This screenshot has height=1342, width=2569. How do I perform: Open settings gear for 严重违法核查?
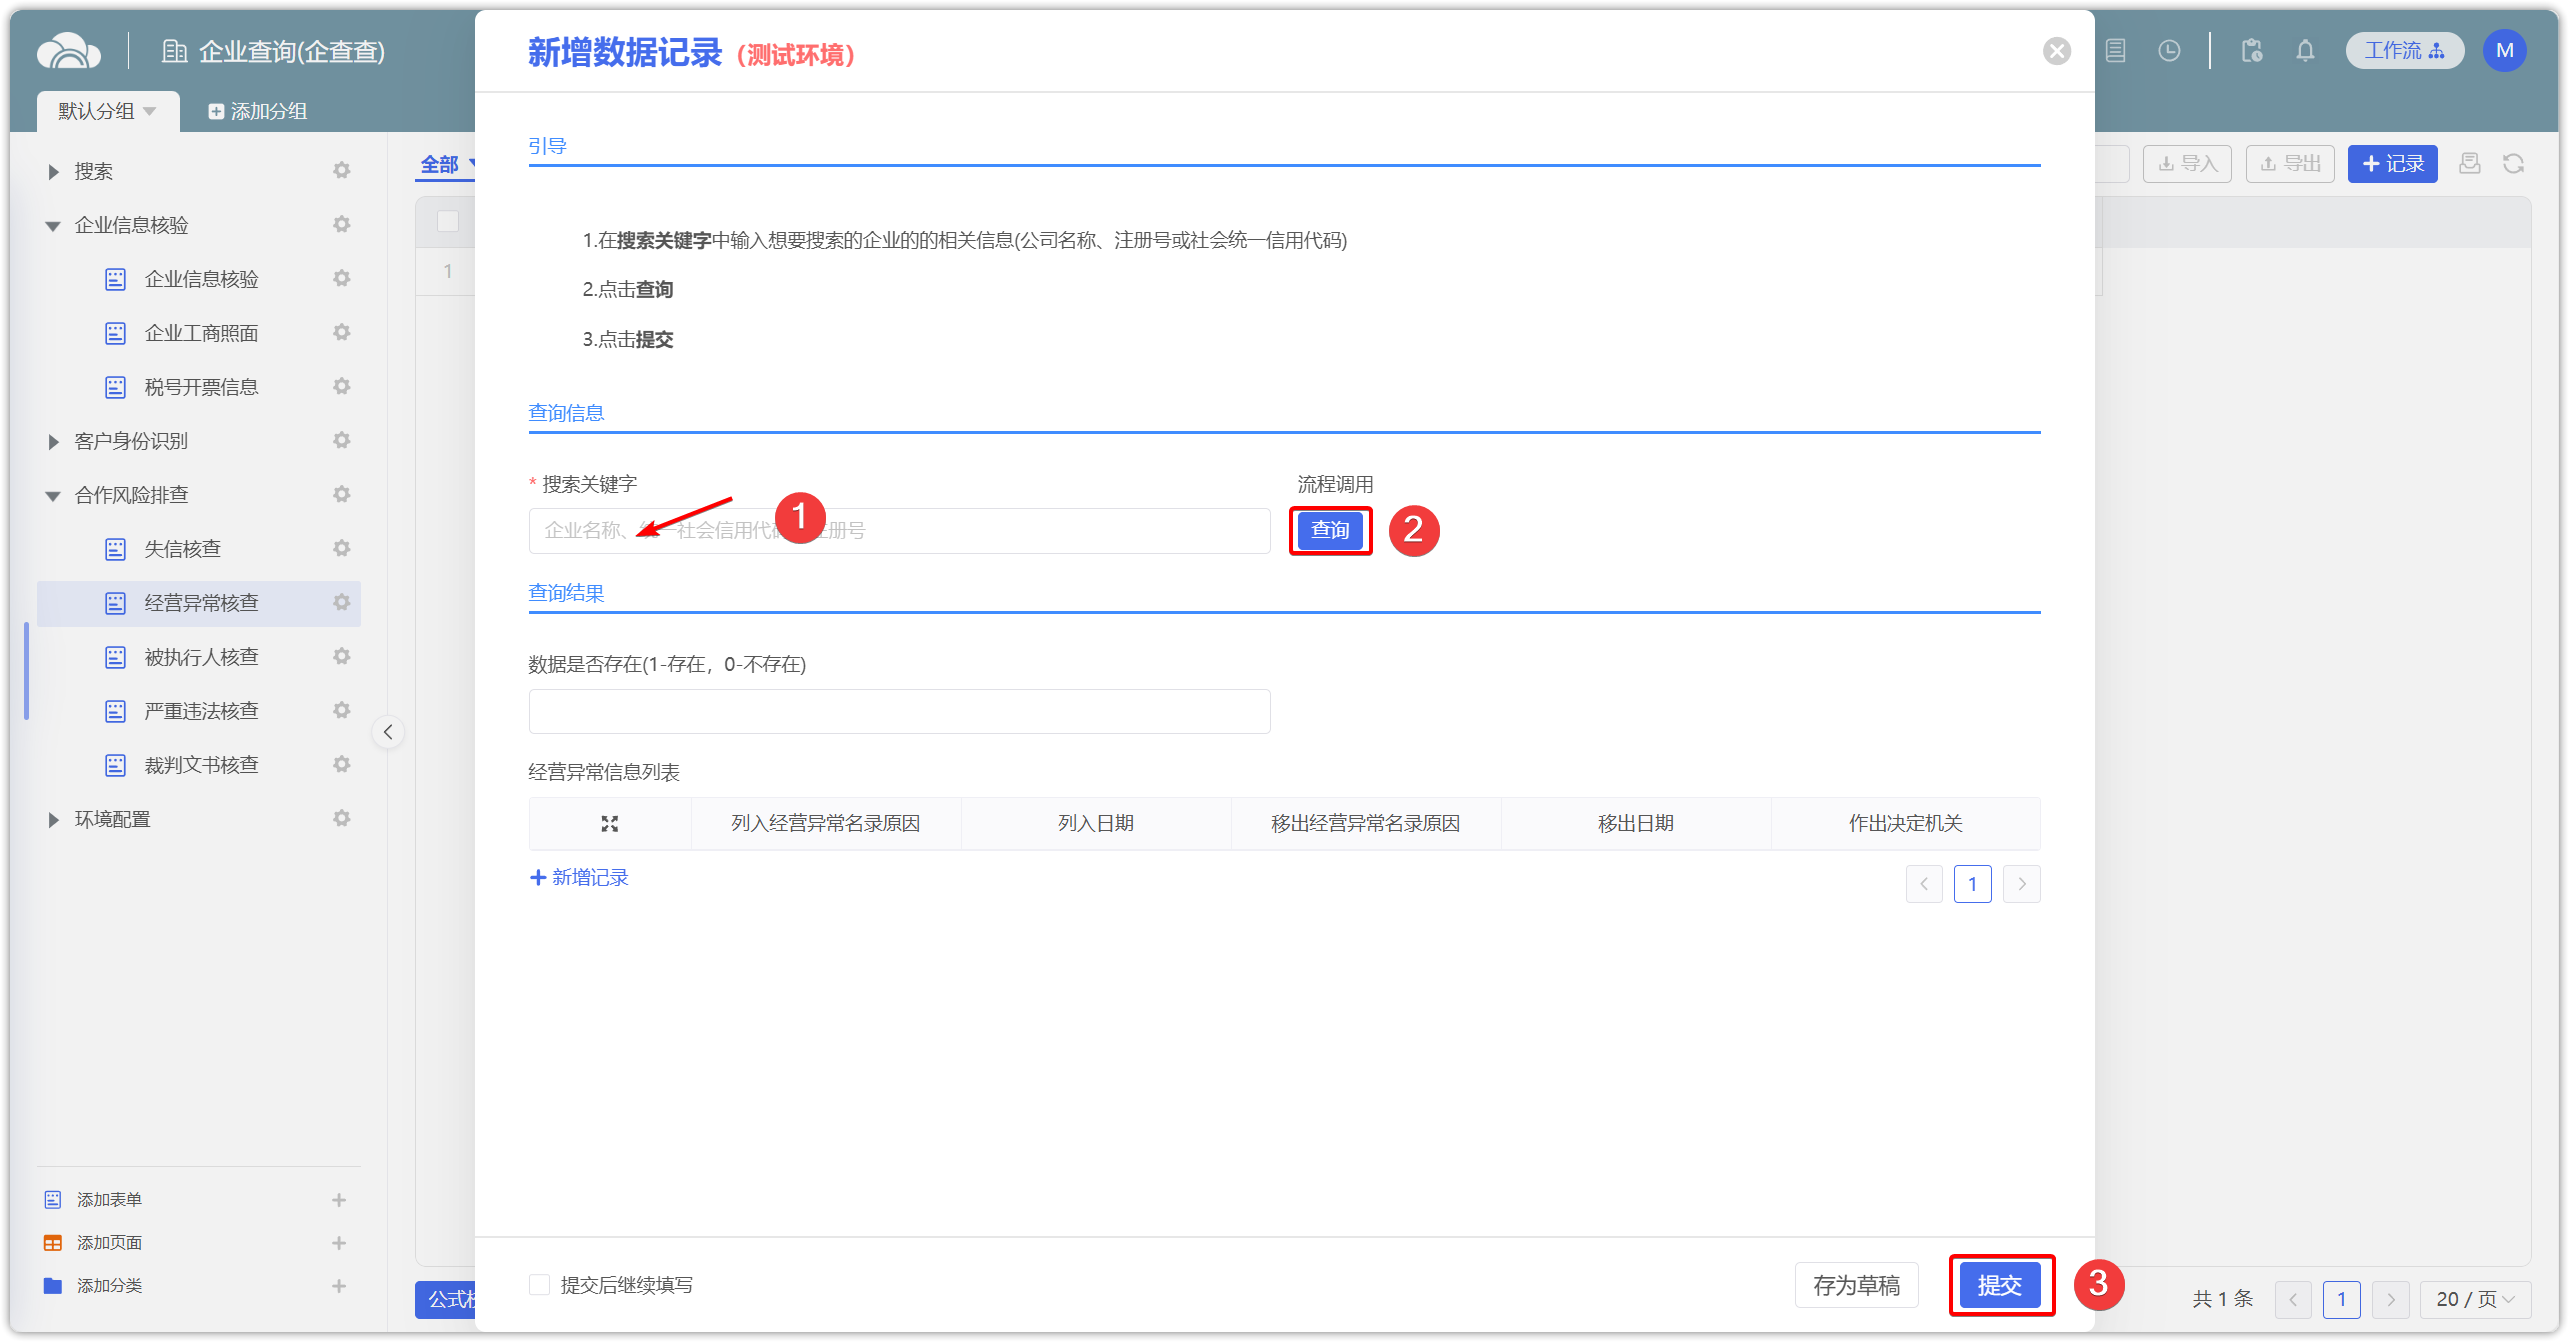click(342, 710)
